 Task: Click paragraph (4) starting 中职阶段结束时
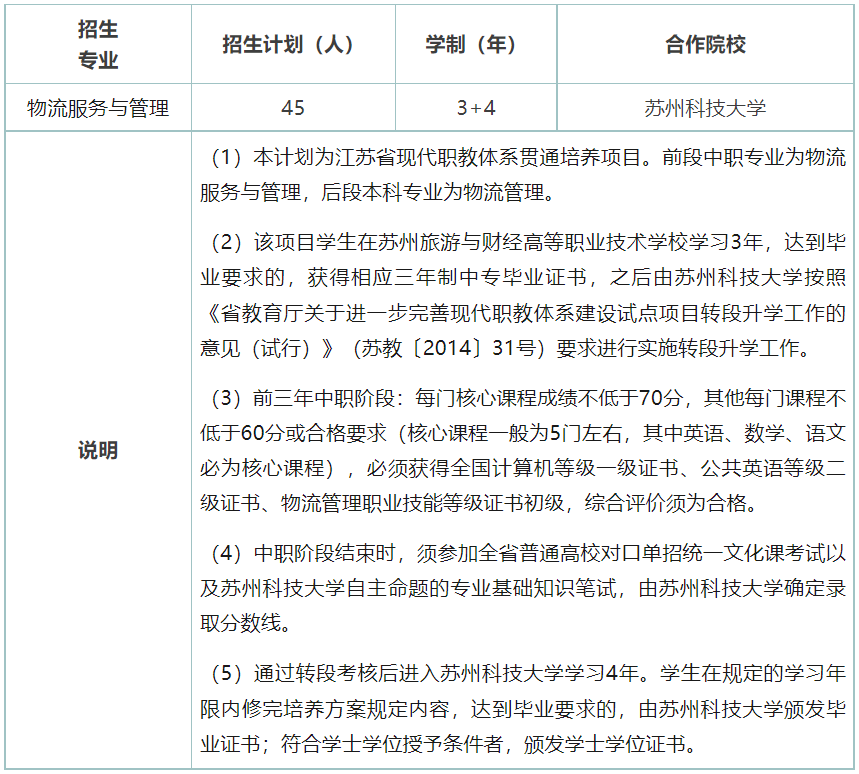coord(523,588)
